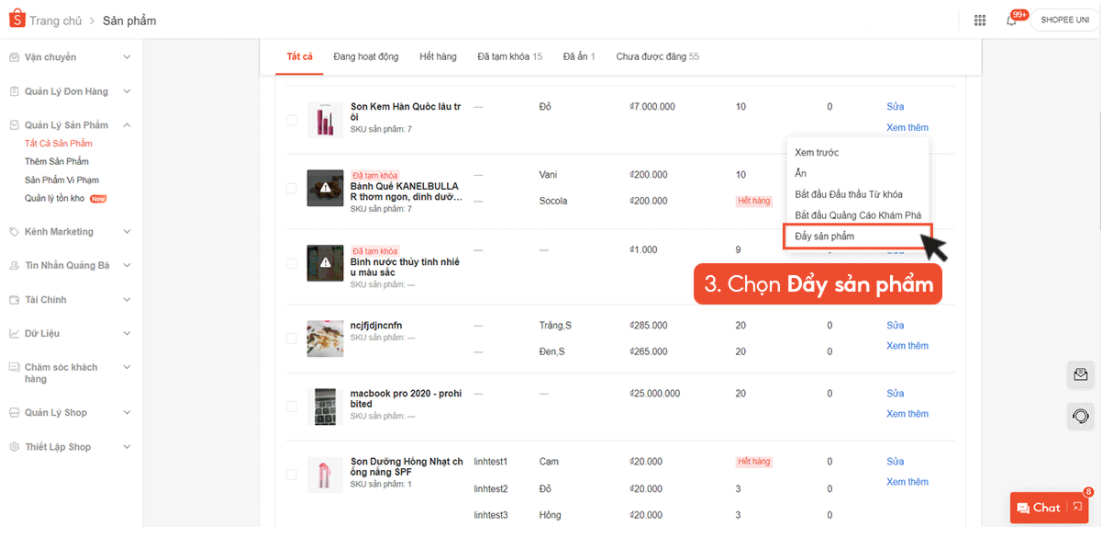
Task: Check the ncjfjdjncnfn product checkbox
Action: 292,339
